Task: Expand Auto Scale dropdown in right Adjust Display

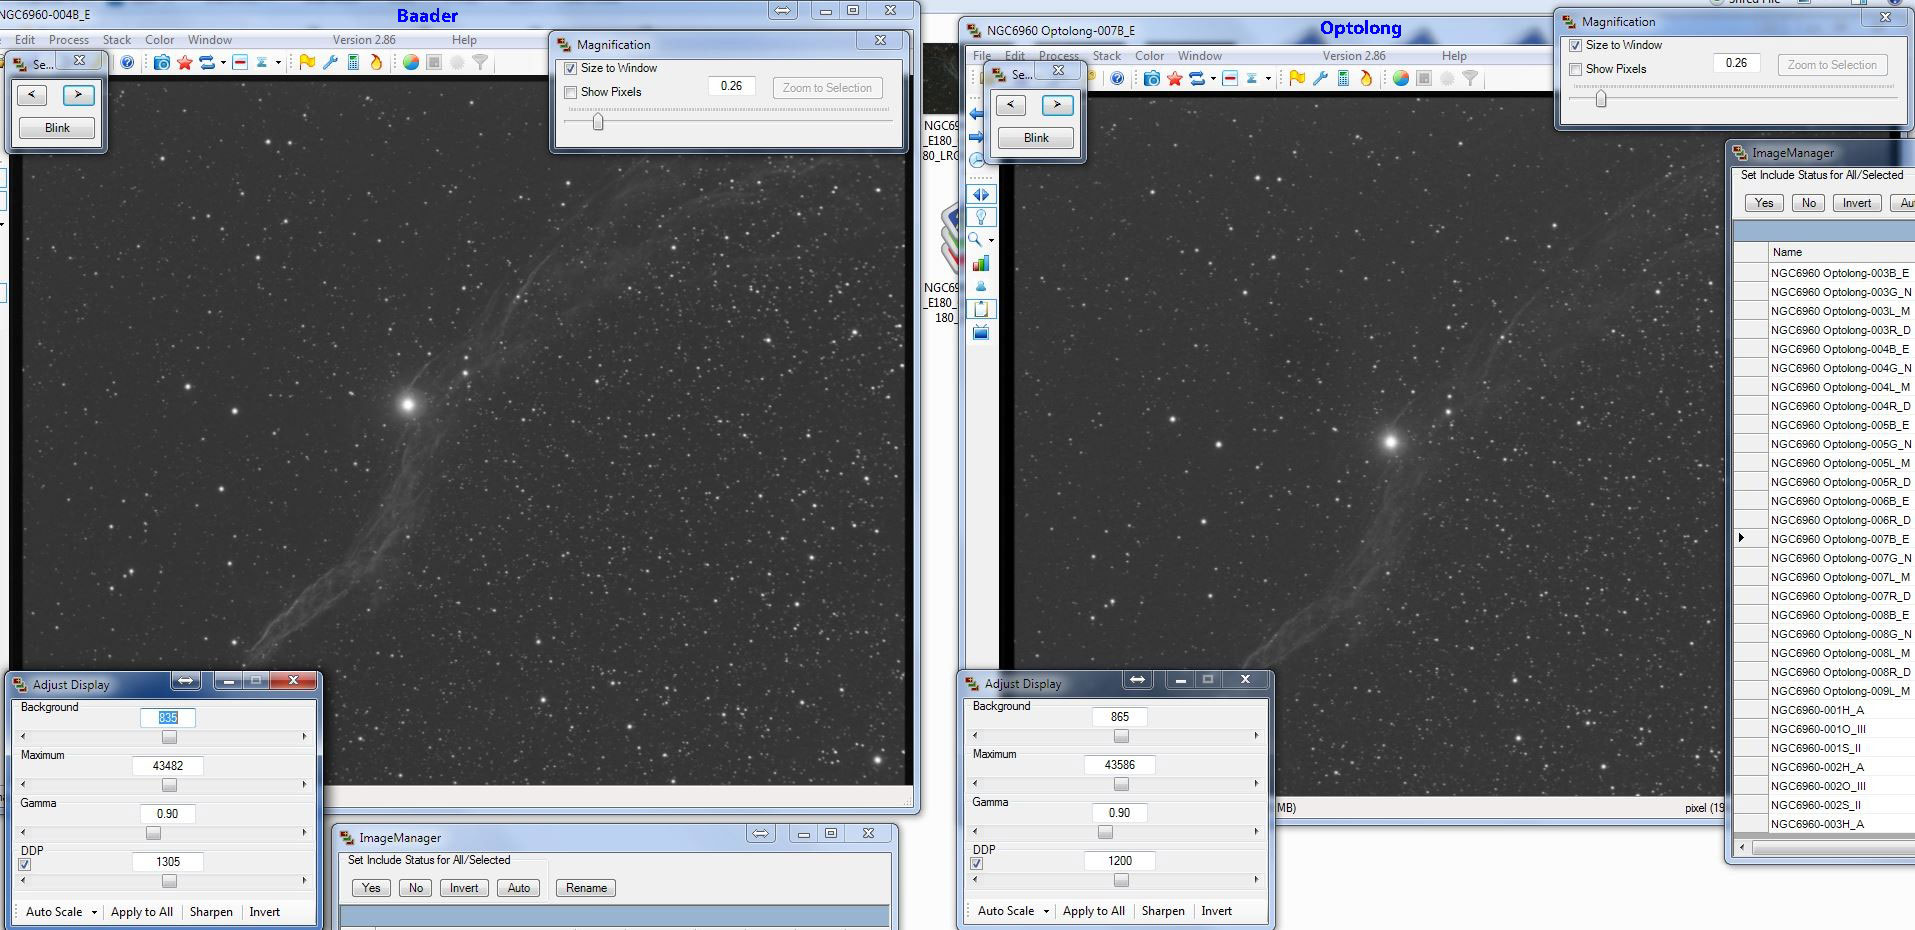Action: coord(1046,911)
